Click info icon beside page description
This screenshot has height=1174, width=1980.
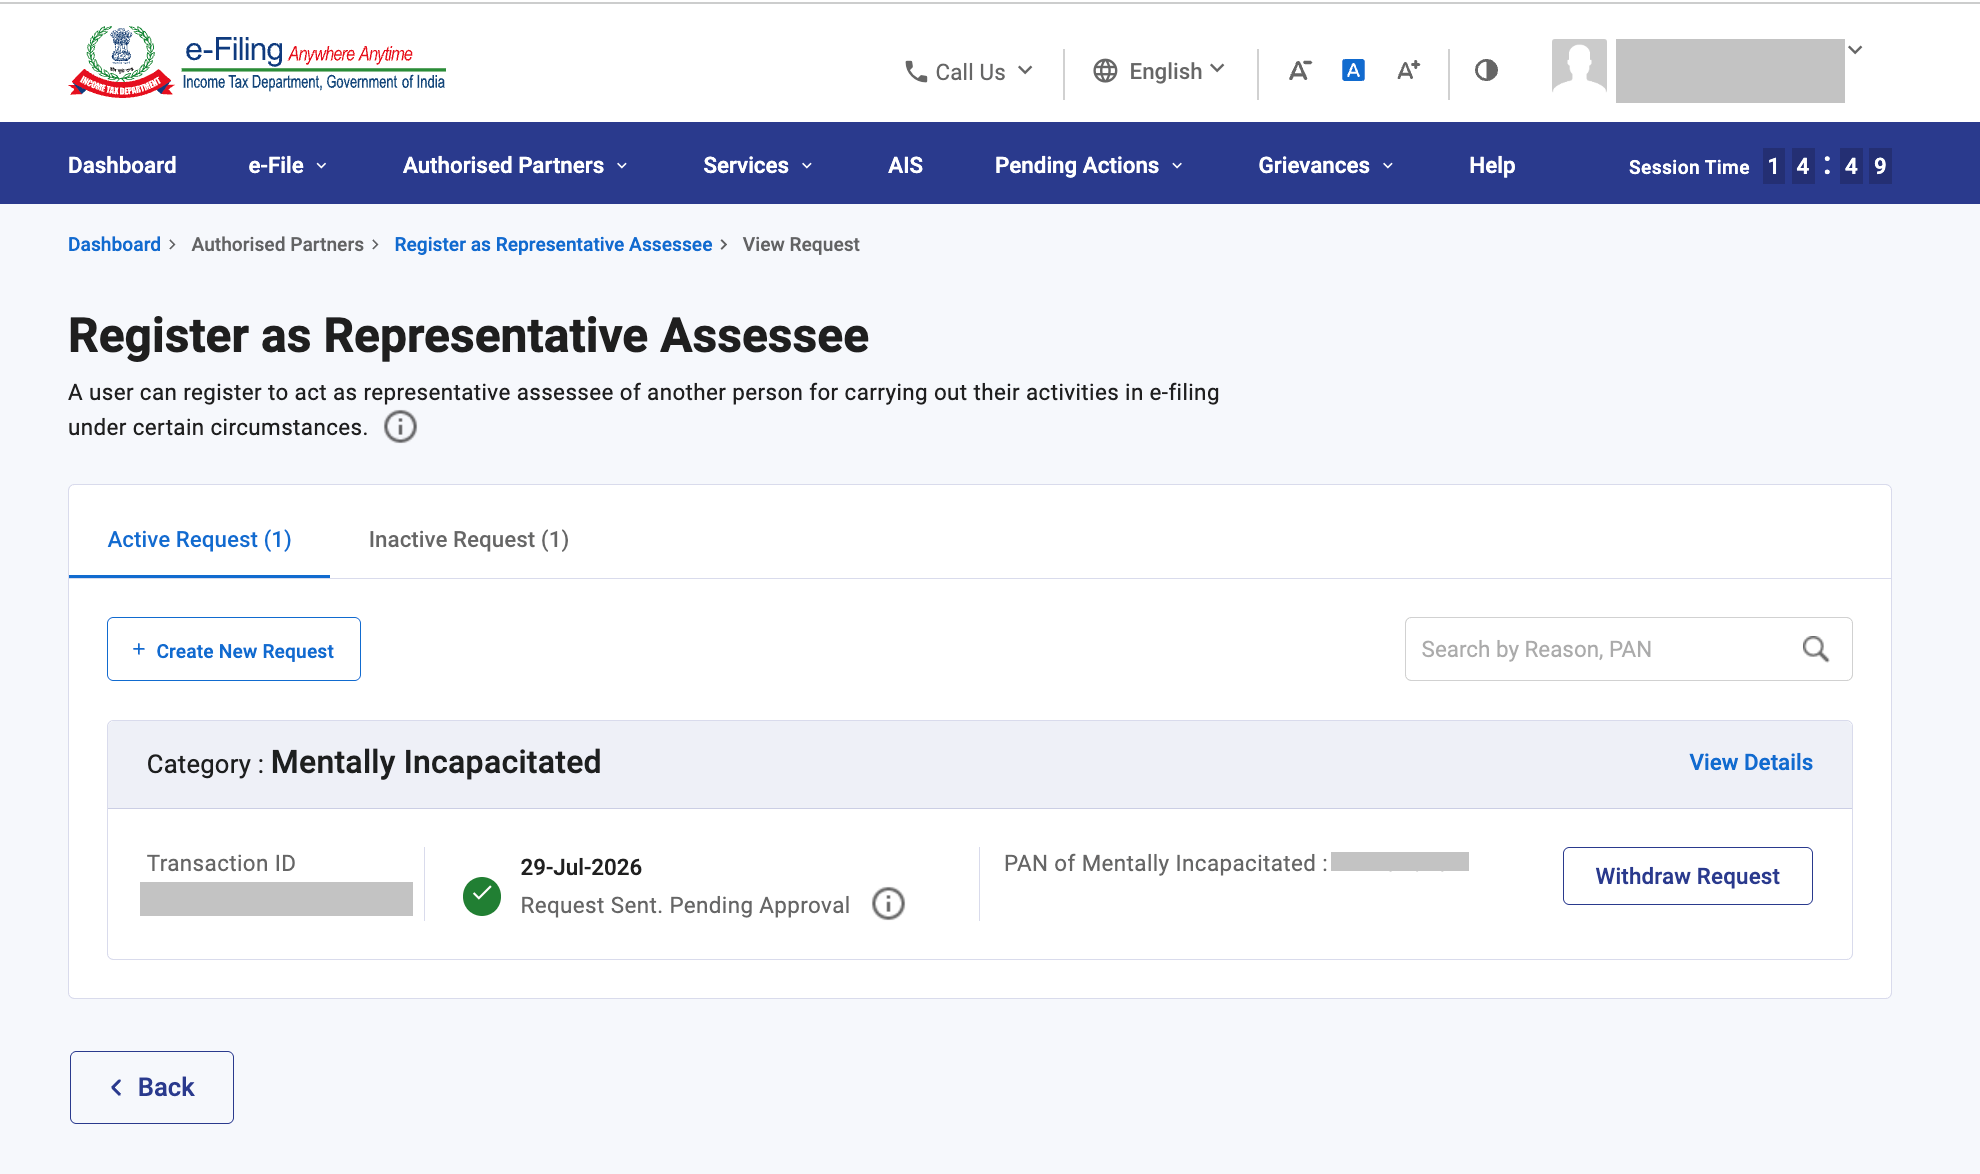click(x=400, y=427)
